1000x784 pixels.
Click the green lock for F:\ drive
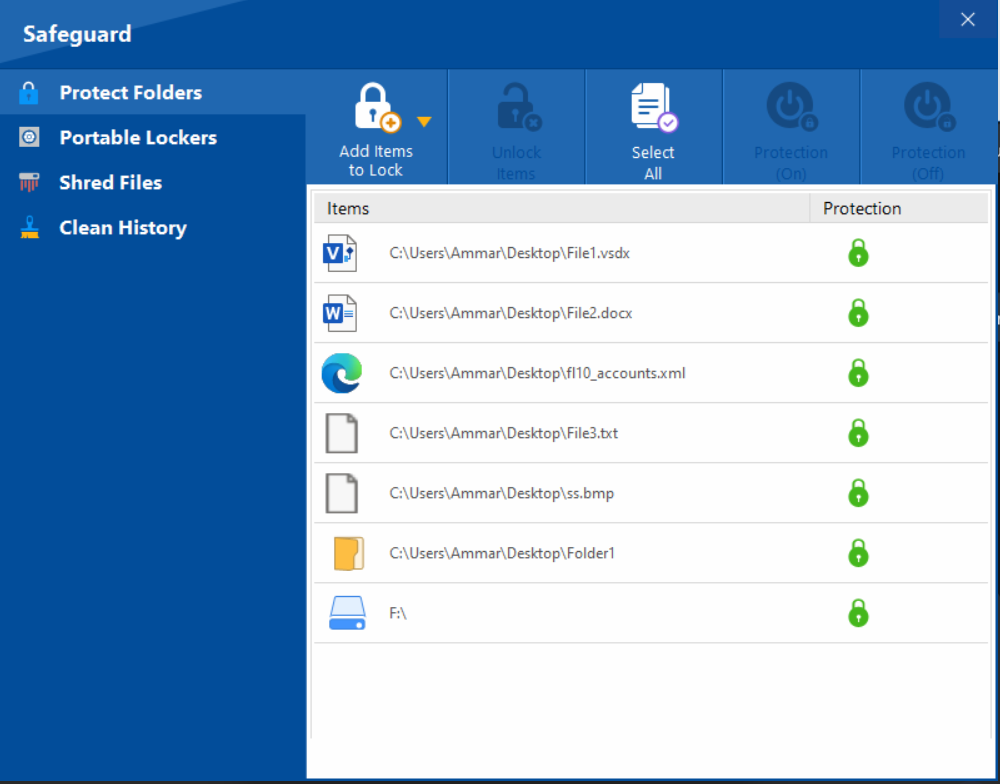tap(858, 612)
